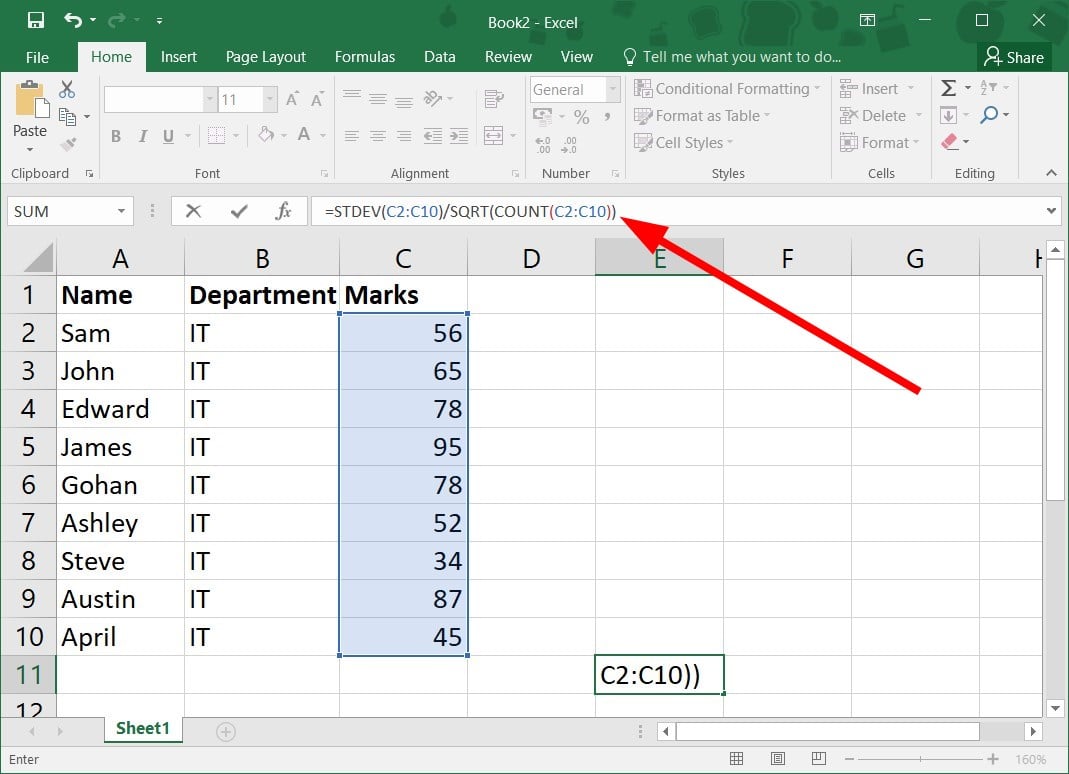Click the Wrap Text icon
This screenshot has width=1069, height=774.
click(494, 99)
